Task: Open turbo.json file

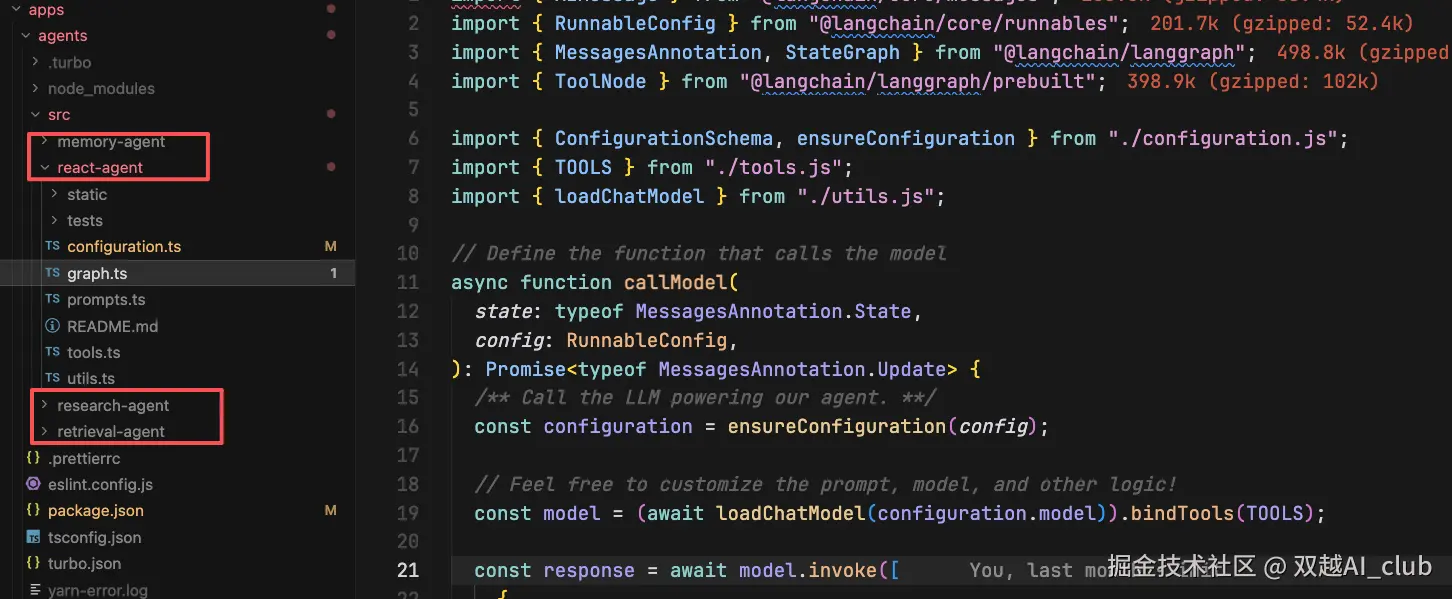Action: 85,563
